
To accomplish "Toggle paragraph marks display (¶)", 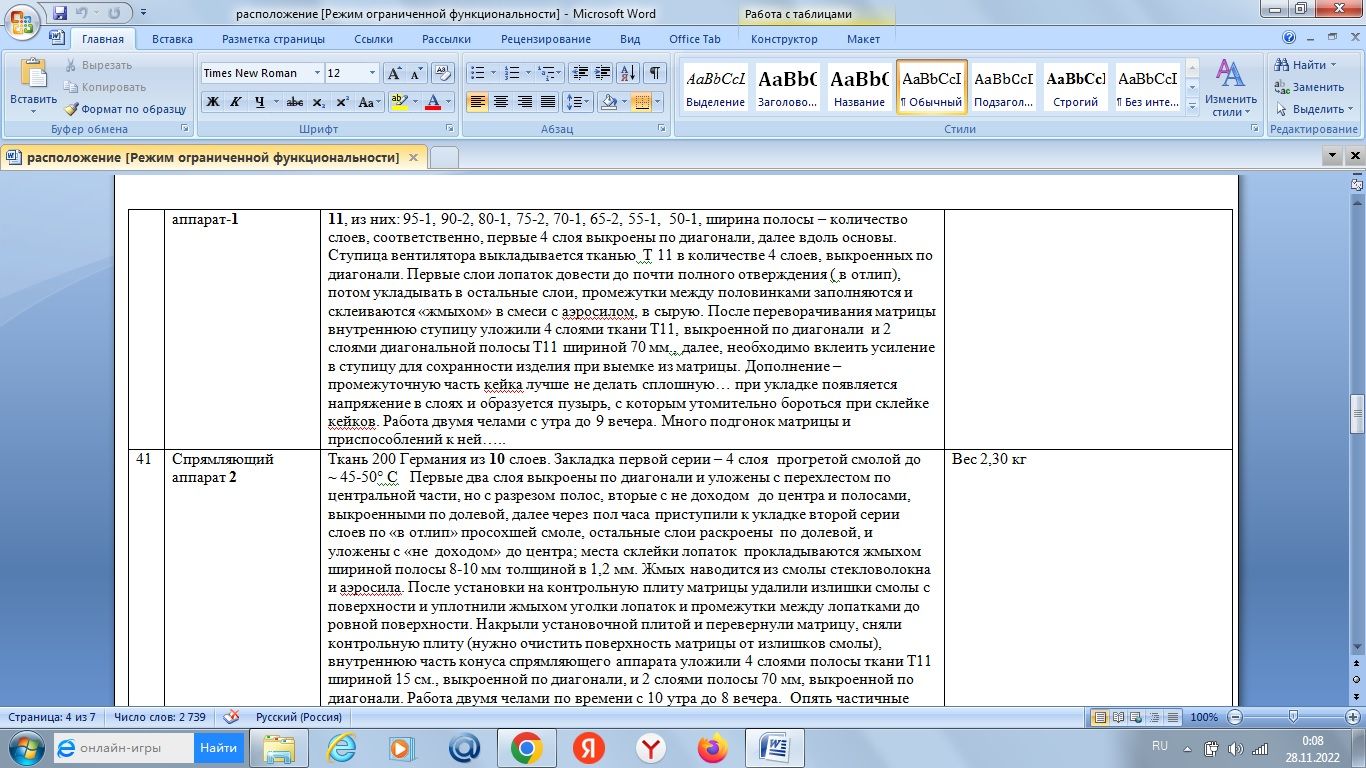I will pyautogui.click(x=655, y=73).
